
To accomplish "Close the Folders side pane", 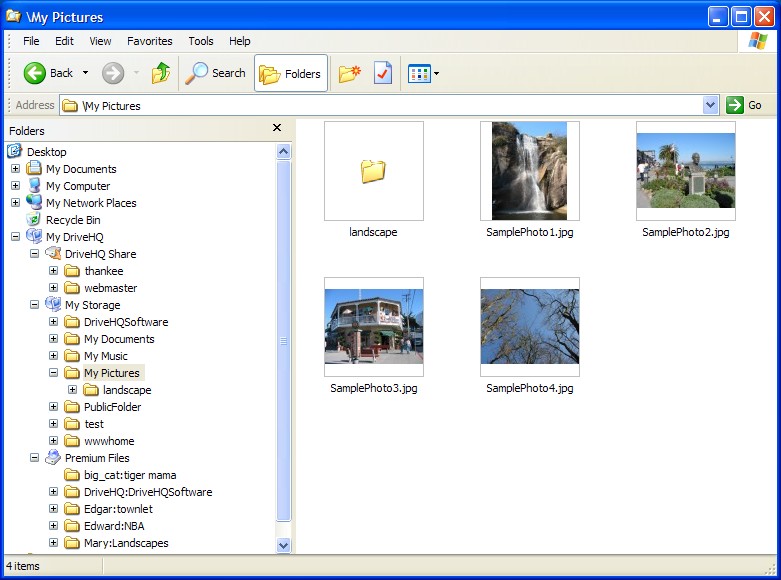I will click(x=277, y=128).
